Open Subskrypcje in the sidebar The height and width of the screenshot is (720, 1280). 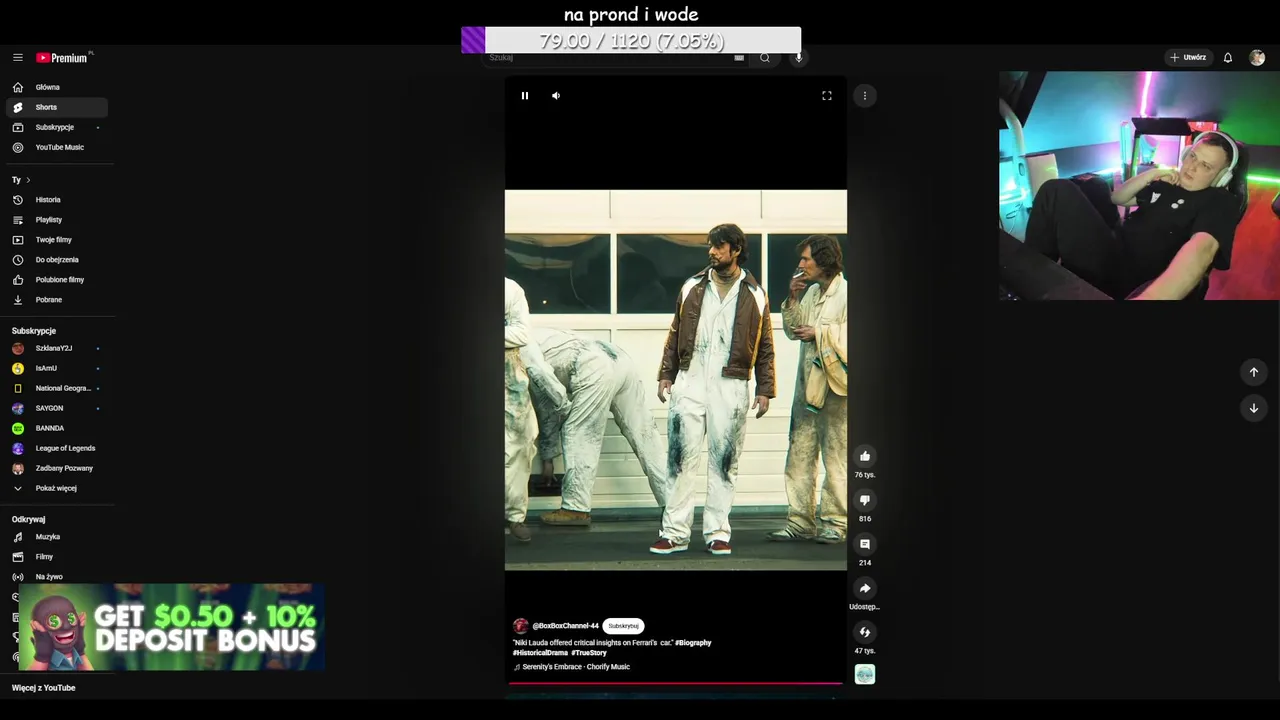point(57,127)
